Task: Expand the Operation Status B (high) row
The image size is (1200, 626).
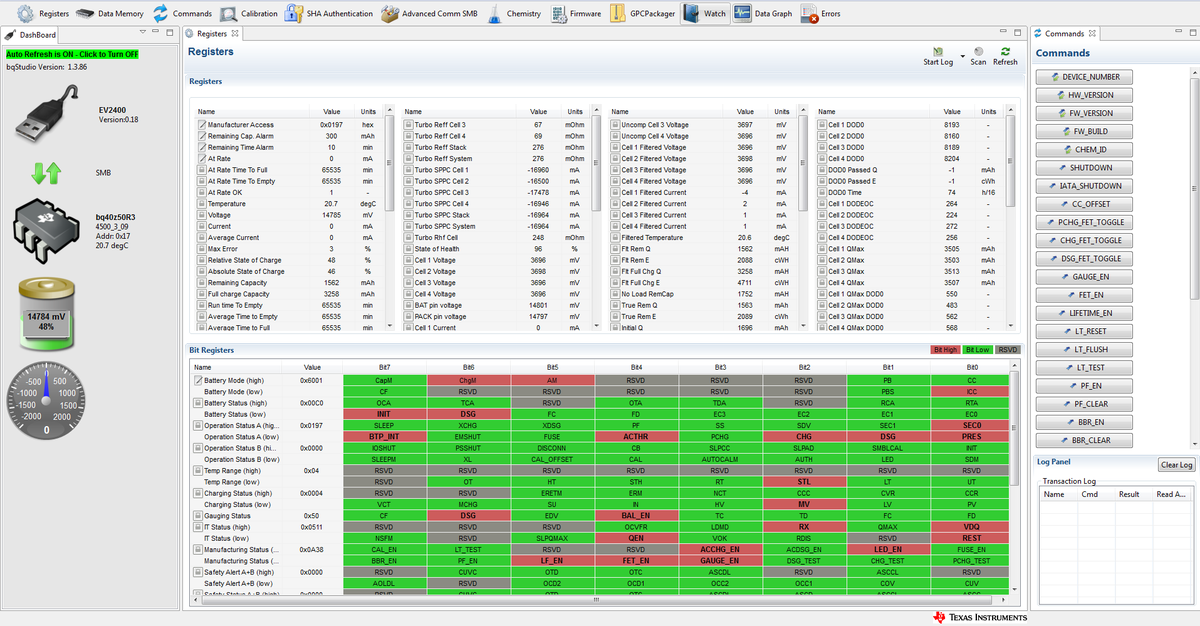Action: tap(198, 448)
